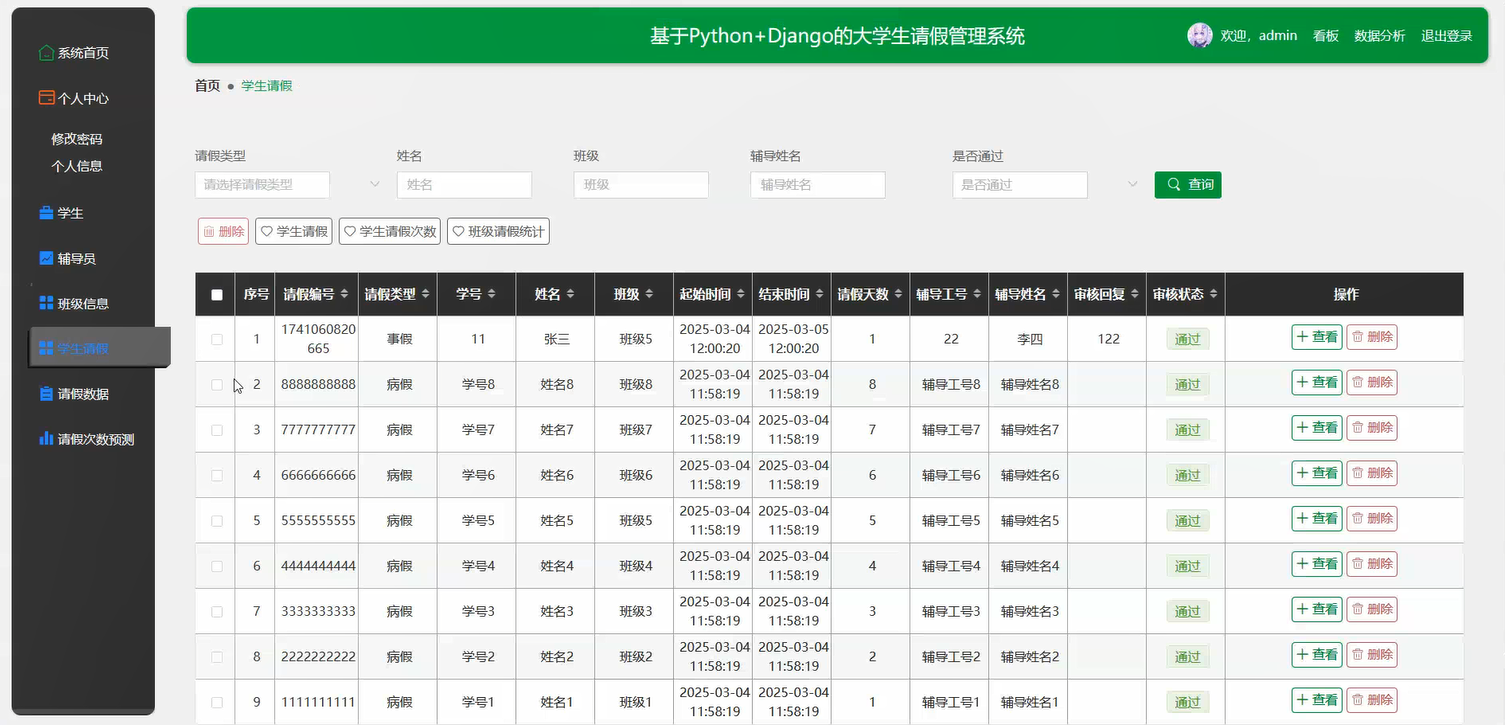The image size is (1505, 725).
Task: Click 查看 for row 张三
Action: (x=1317, y=337)
